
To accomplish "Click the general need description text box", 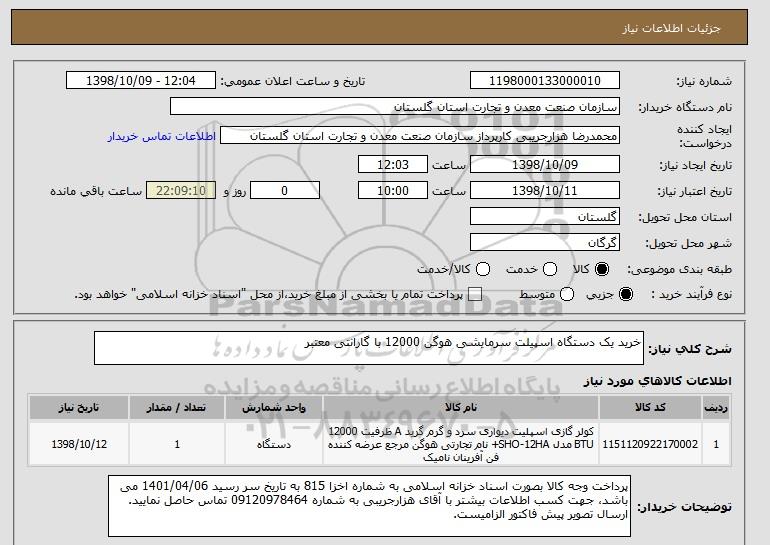I will coord(369,348).
